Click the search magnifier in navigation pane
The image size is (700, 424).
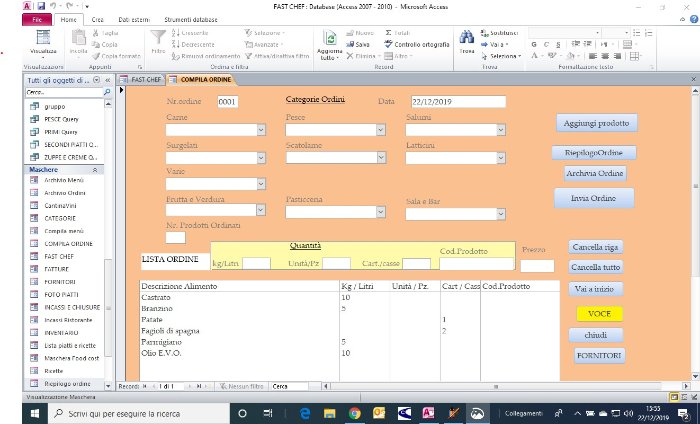click(107, 92)
